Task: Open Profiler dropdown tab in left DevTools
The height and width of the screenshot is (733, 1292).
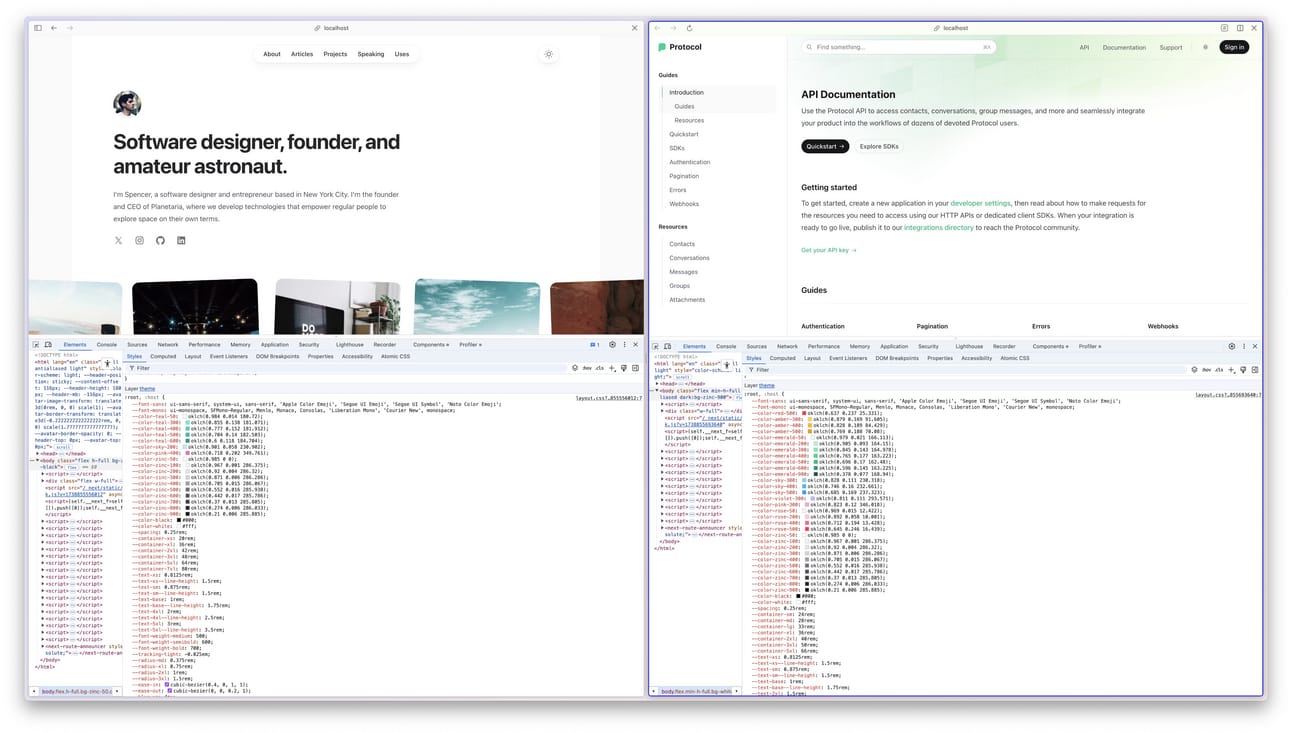Action: tap(471, 345)
